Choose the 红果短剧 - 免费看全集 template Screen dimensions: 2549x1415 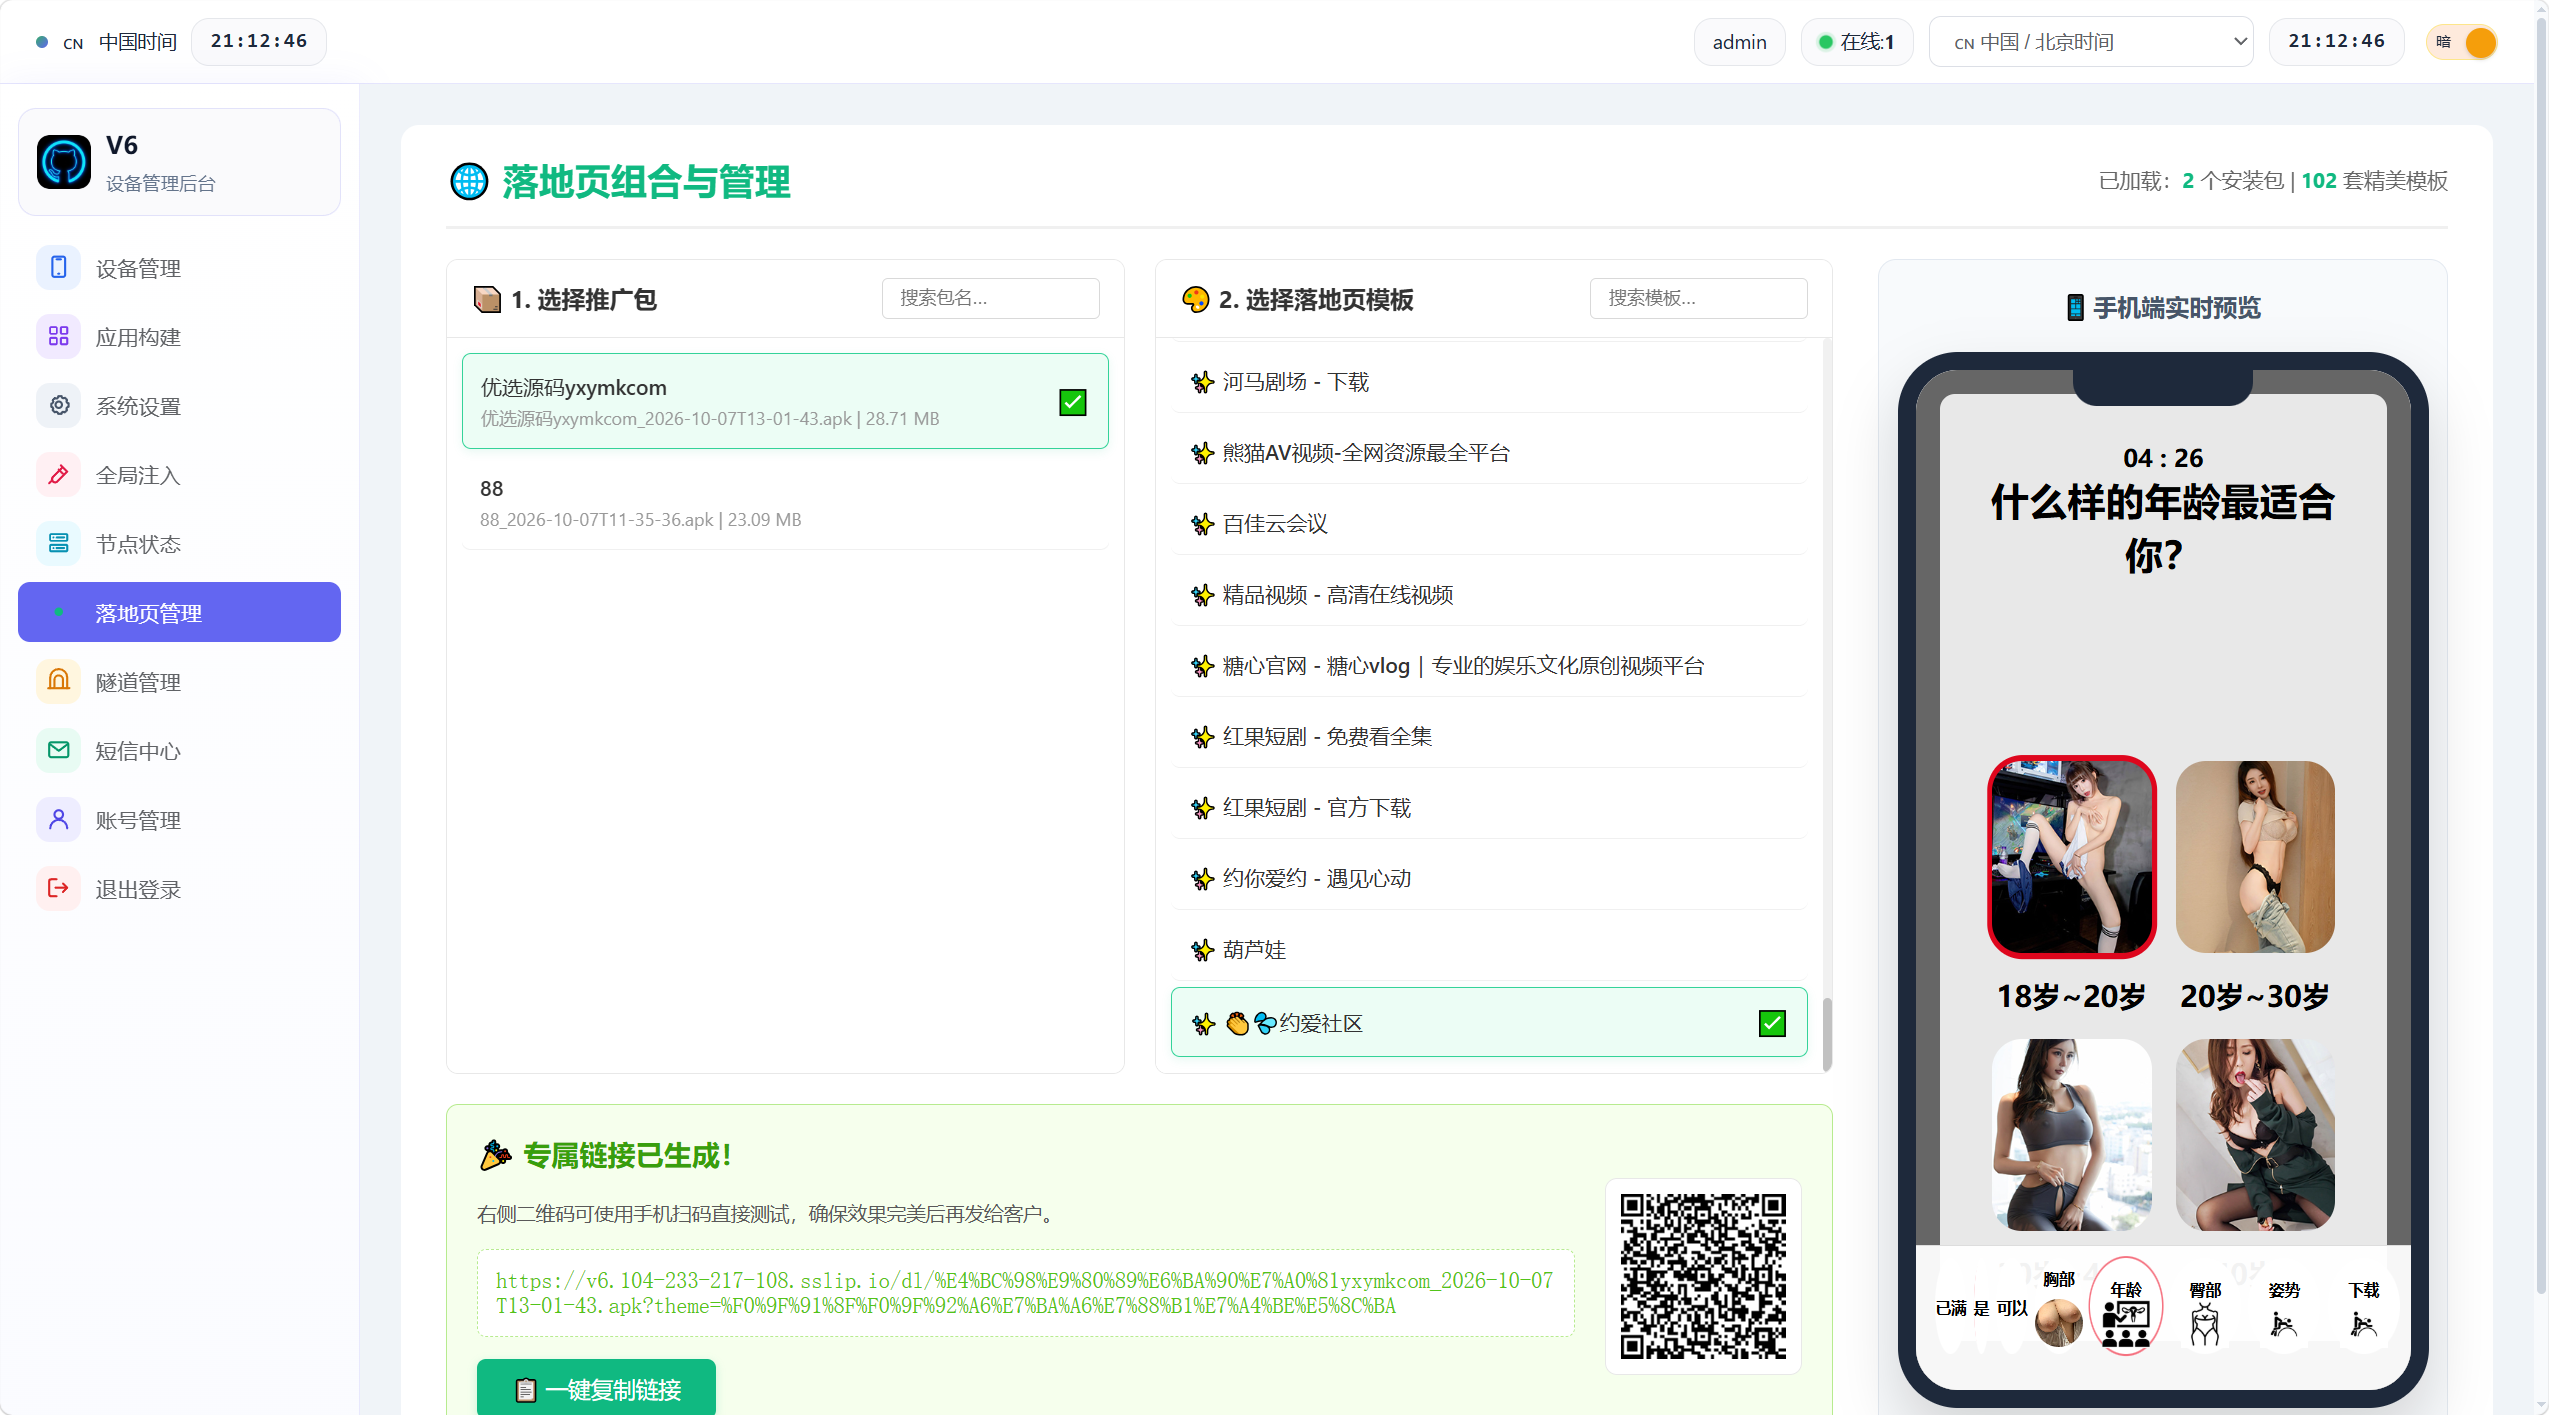1489,737
